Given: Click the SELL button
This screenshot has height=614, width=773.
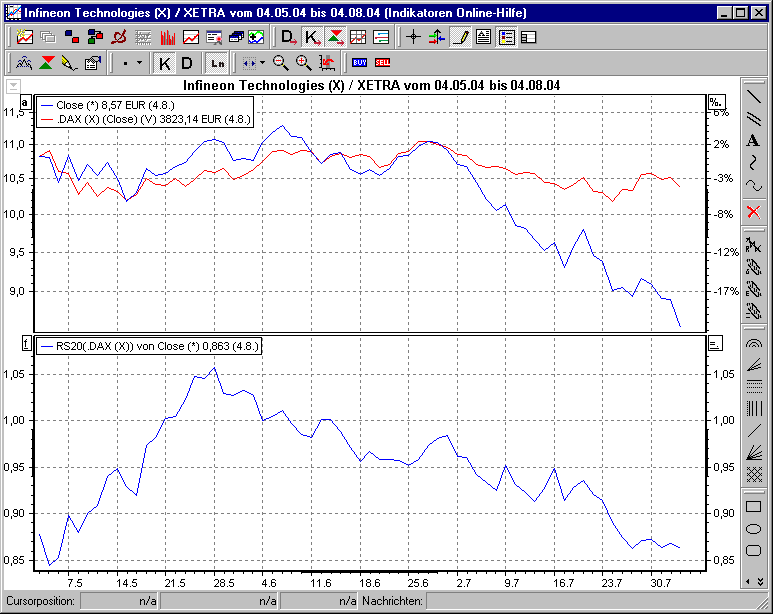Looking at the screenshot, I should [382, 63].
